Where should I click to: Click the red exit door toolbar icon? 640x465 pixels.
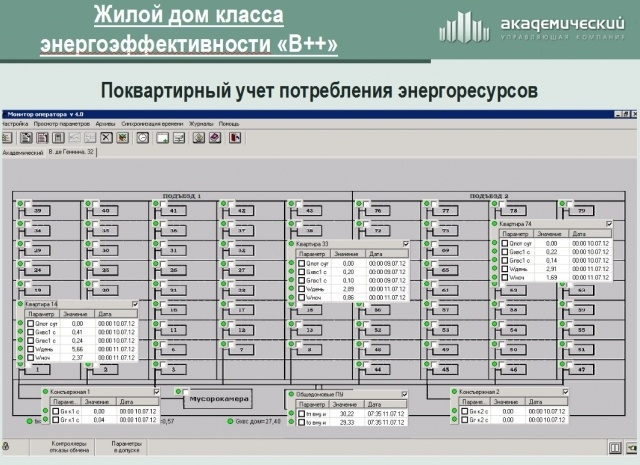coord(235,138)
